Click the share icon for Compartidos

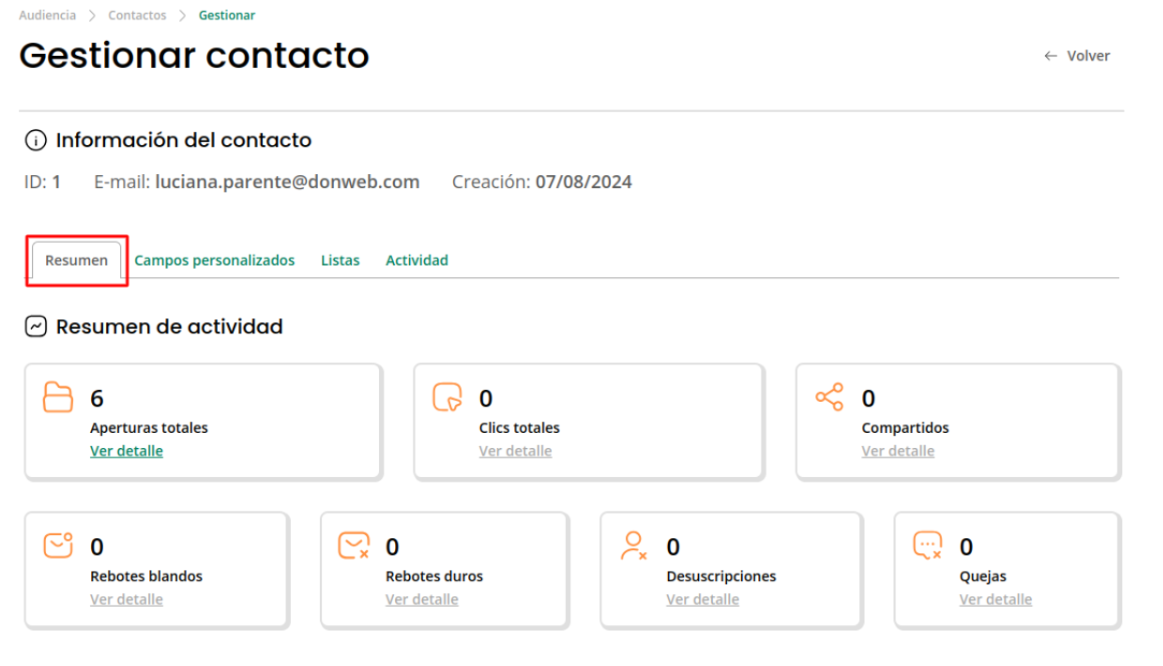tap(829, 397)
